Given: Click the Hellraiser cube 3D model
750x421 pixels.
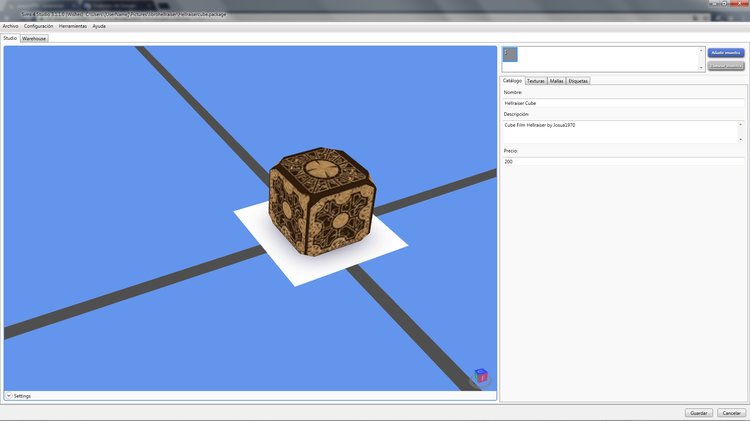Looking at the screenshot, I should (x=321, y=201).
